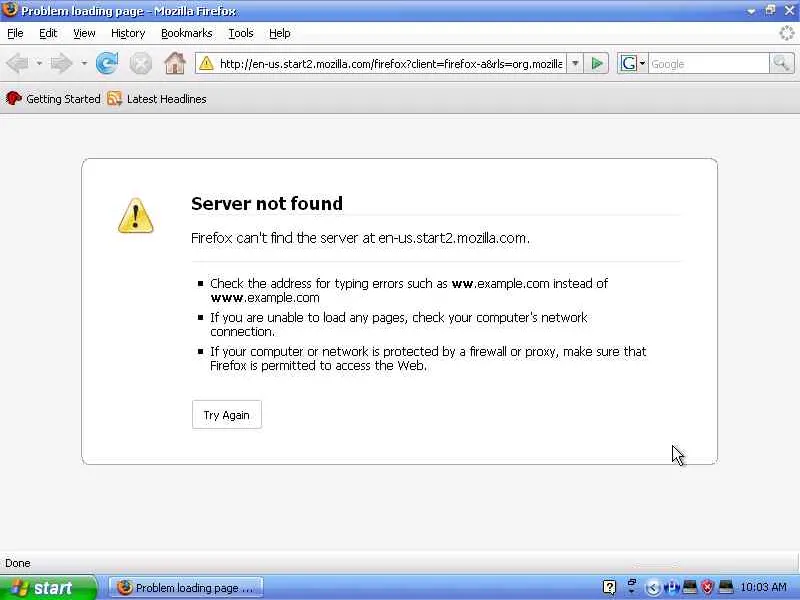Image resolution: width=800 pixels, height=600 pixels.
Task: Open the Help menu
Action: (280, 33)
